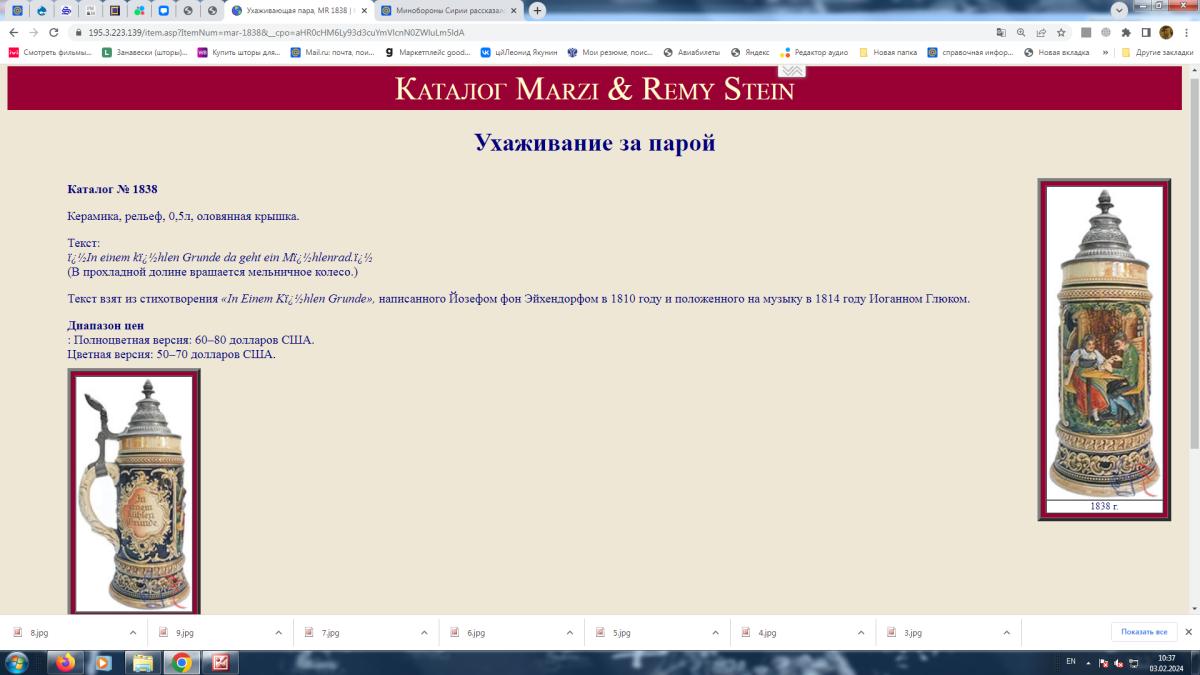Open the Chrome profile avatar
The width and height of the screenshot is (1200, 675).
point(1166,32)
